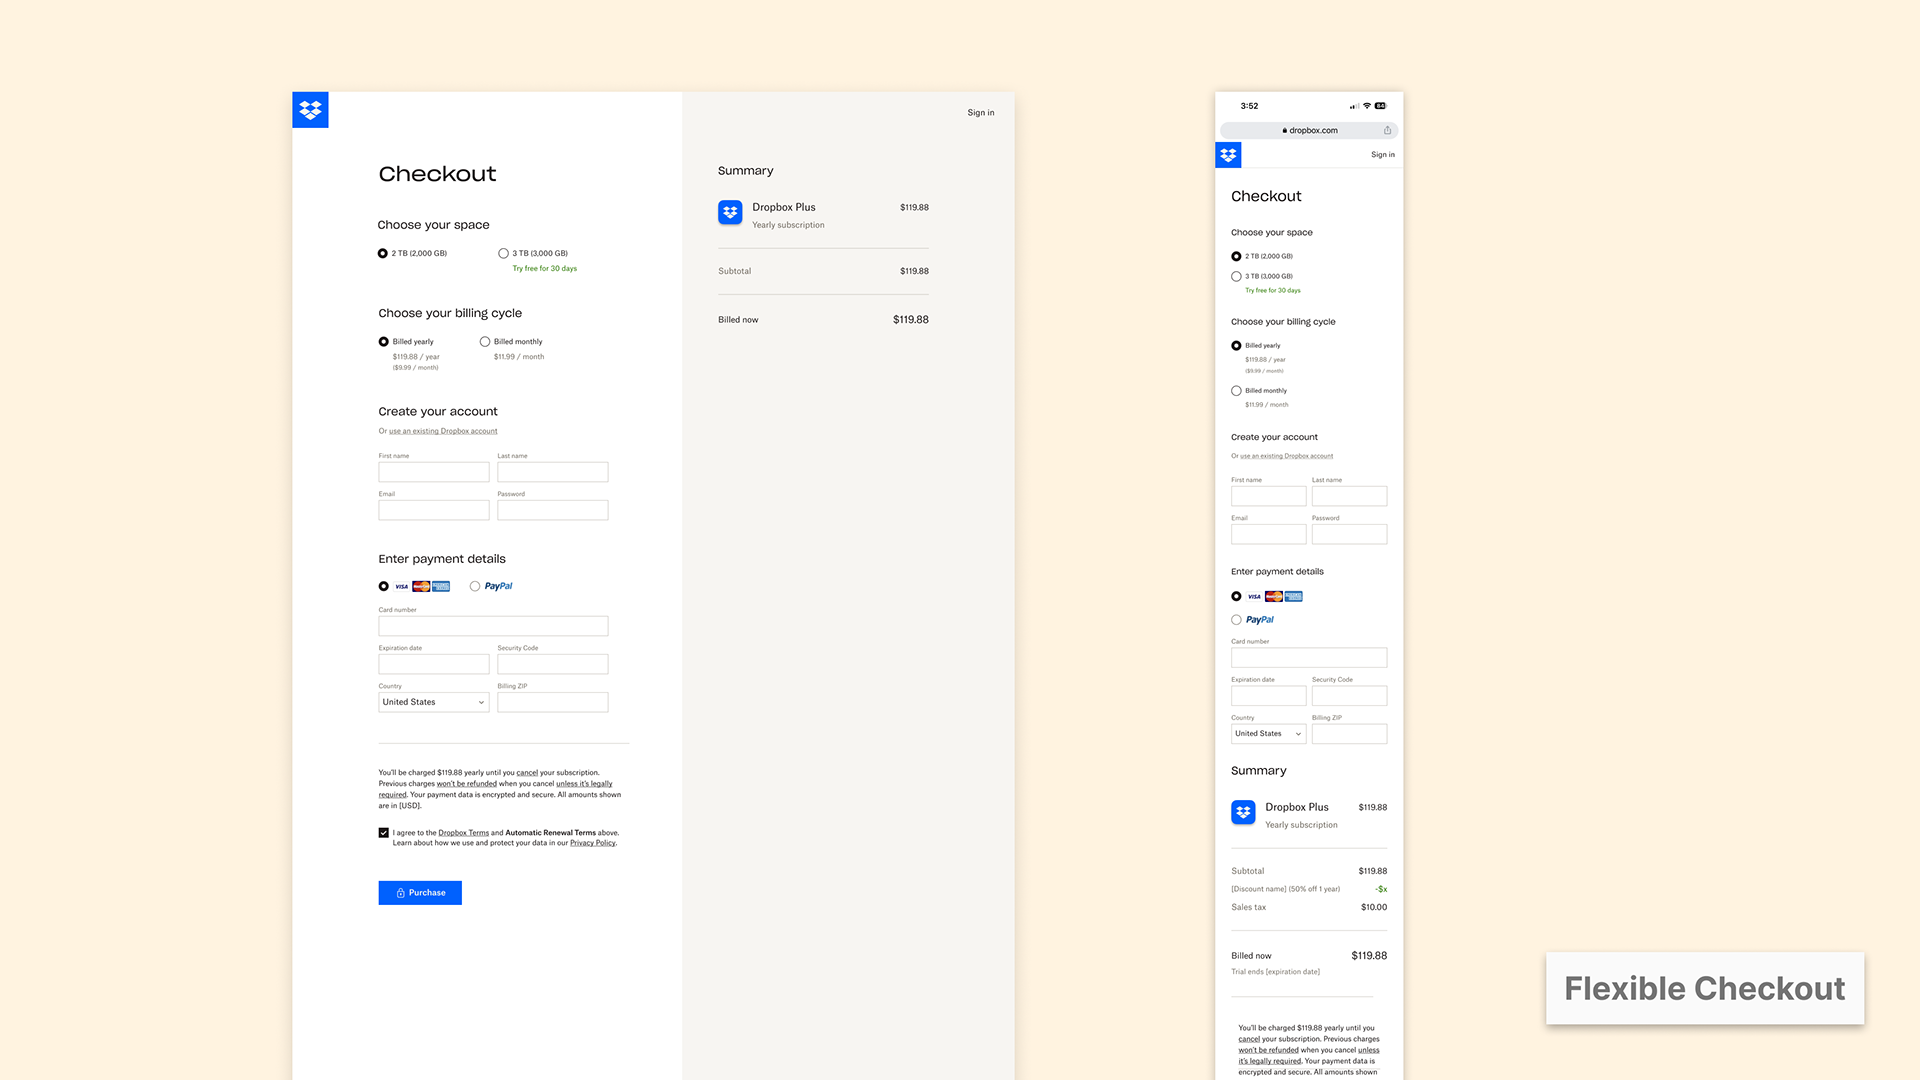Click the Dropbox logo in mobile header
This screenshot has width=1920, height=1080.
(x=1228, y=155)
